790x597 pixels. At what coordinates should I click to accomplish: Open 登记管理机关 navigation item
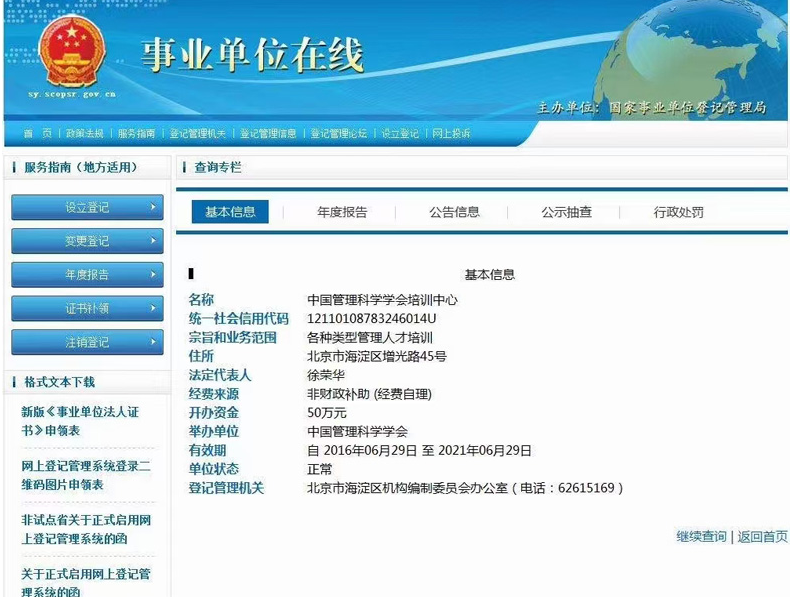pos(198,133)
